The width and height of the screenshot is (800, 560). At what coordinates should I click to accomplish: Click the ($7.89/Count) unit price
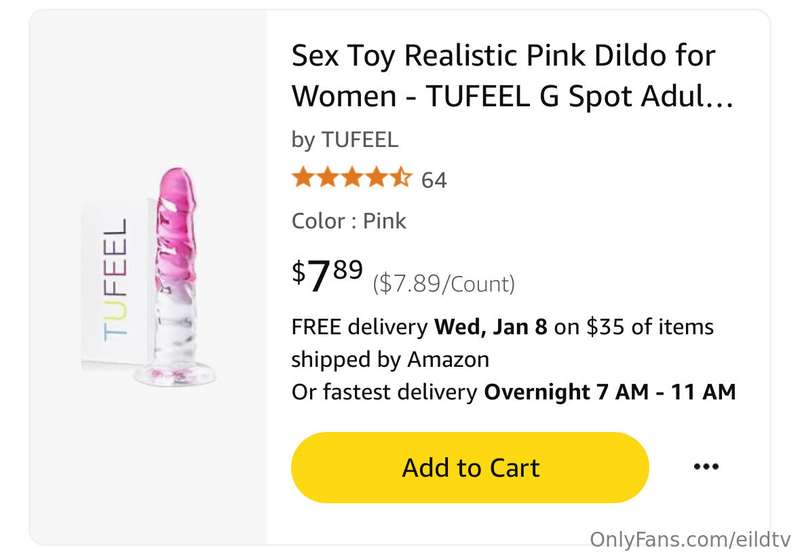point(444,284)
